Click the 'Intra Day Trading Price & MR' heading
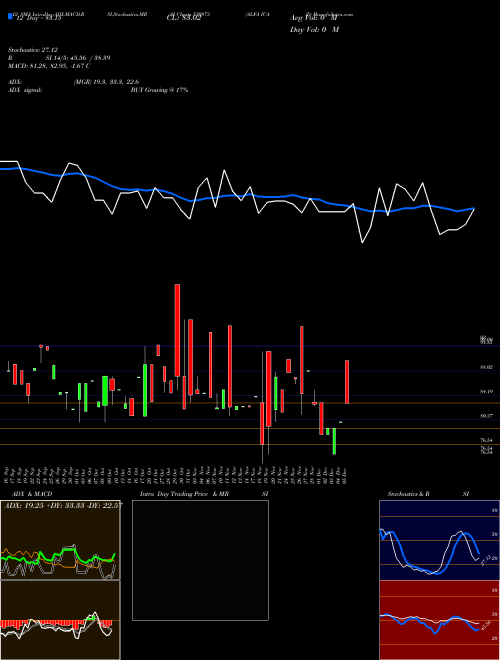The height and width of the screenshot is (660, 500). tap(184, 494)
